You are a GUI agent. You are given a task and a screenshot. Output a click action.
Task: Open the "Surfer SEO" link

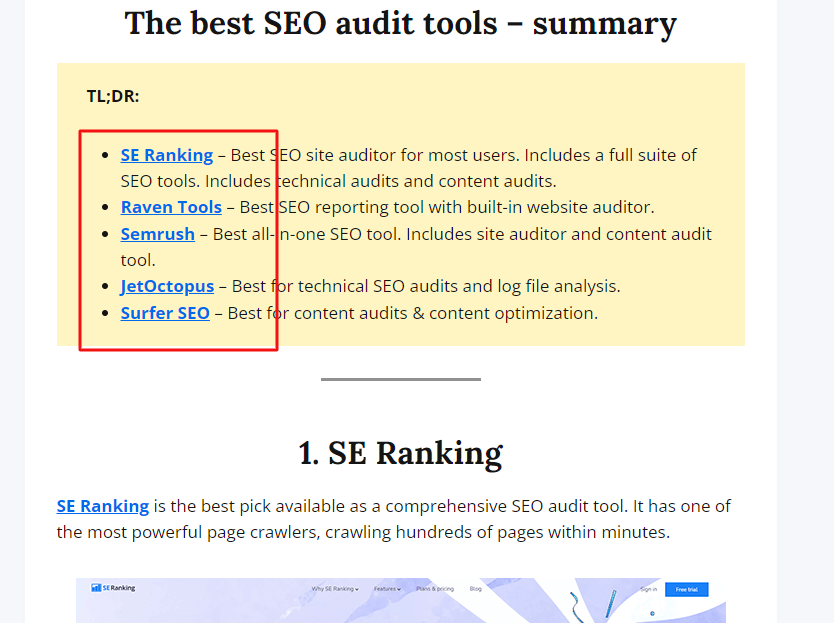(x=164, y=313)
